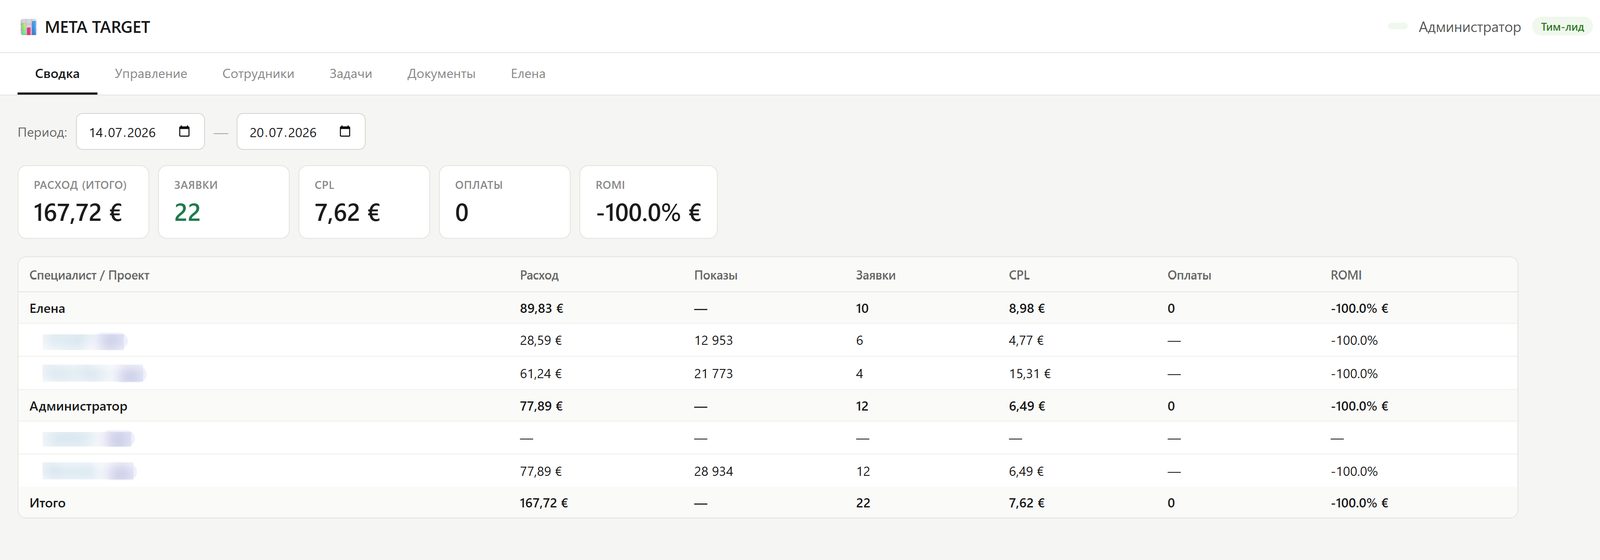Select the Елена tab
This screenshot has width=1600, height=560.
tap(528, 74)
